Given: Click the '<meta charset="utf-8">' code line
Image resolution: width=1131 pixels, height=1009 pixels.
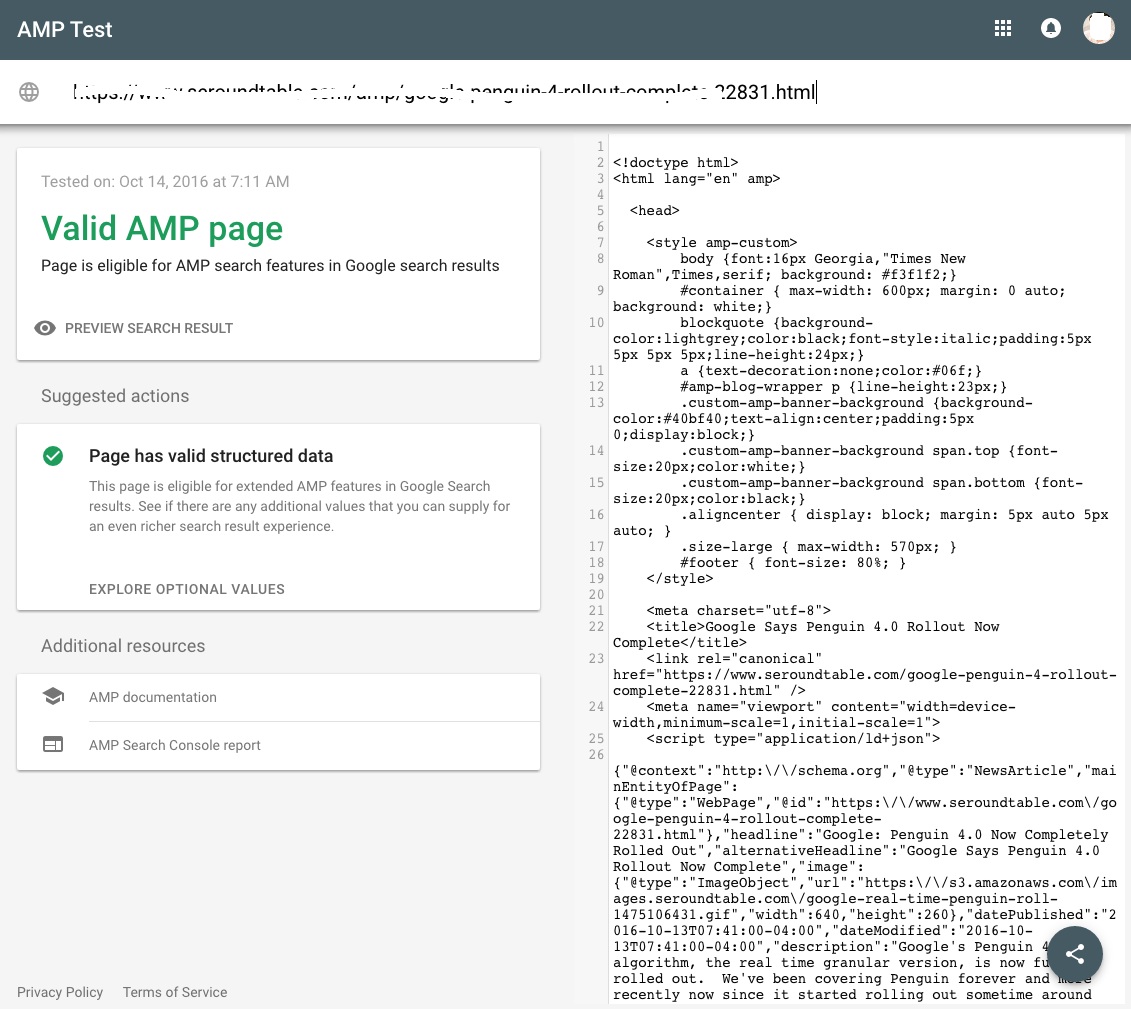Looking at the screenshot, I should [739, 611].
